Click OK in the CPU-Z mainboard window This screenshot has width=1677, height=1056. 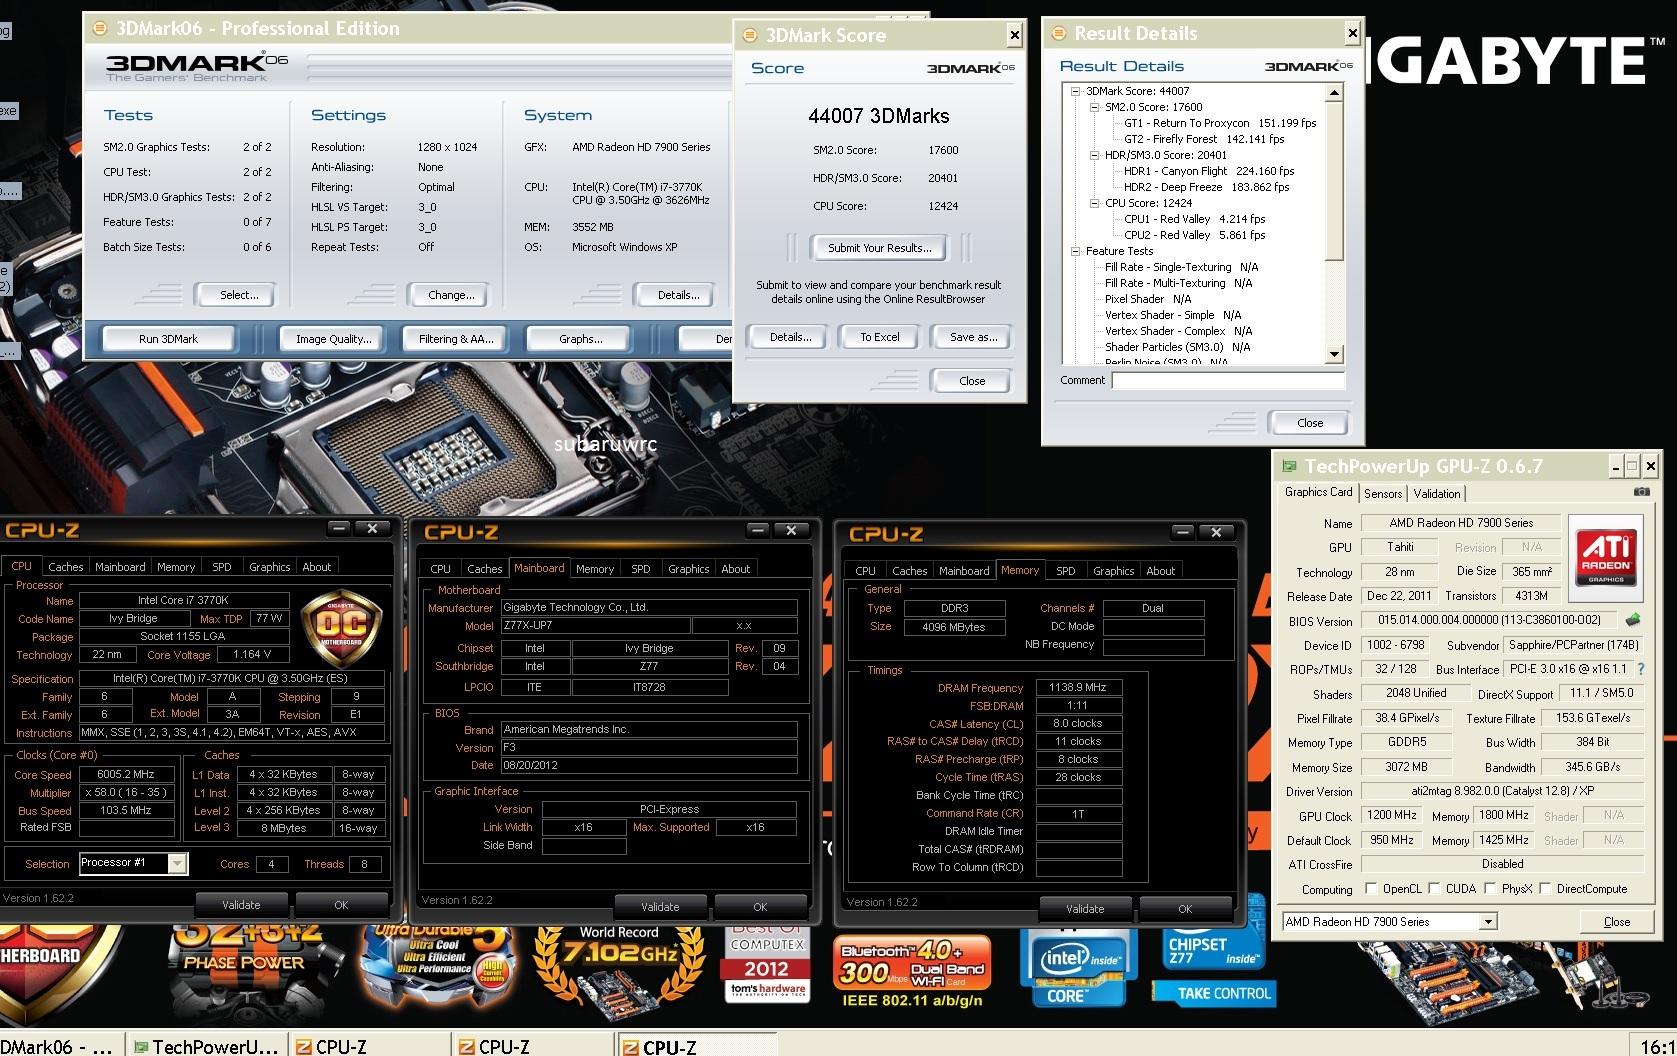point(760,907)
